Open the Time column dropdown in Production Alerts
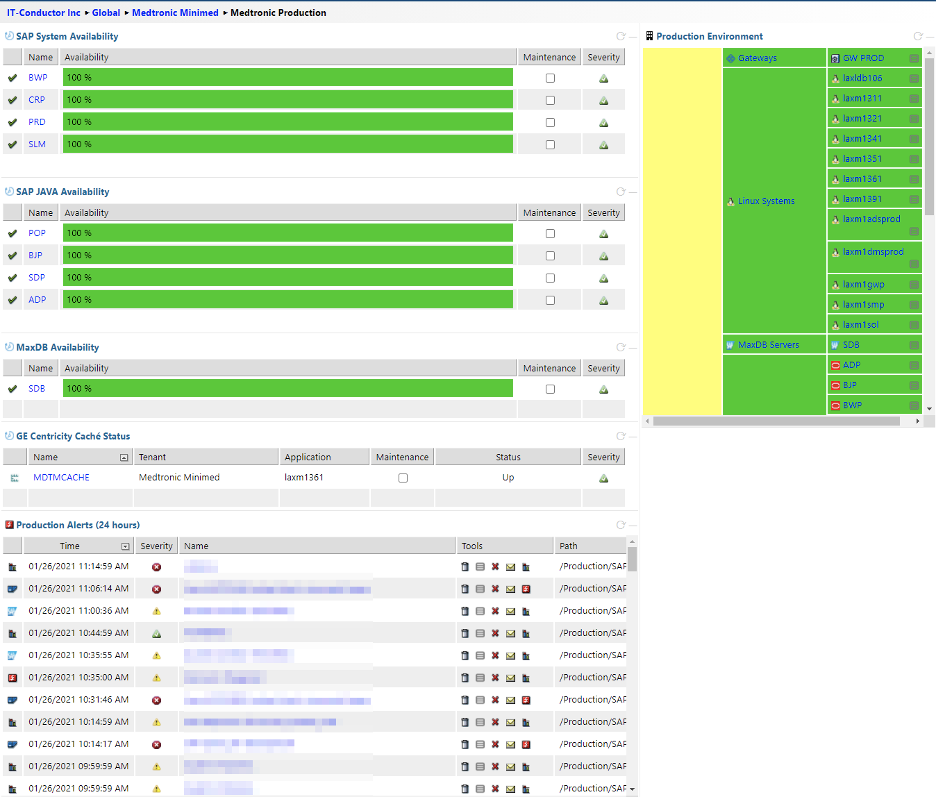The width and height of the screenshot is (936, 798). click(x=125, y=547)
